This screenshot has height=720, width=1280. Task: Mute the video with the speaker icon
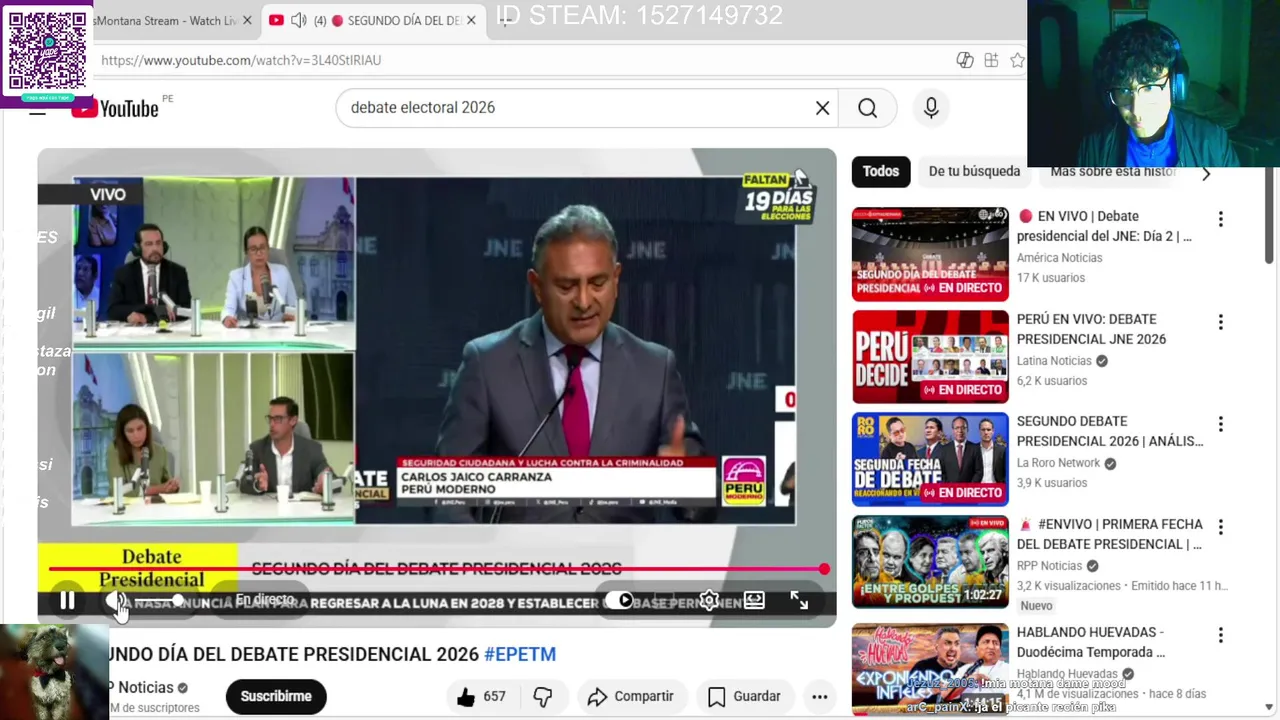point(115,601)
